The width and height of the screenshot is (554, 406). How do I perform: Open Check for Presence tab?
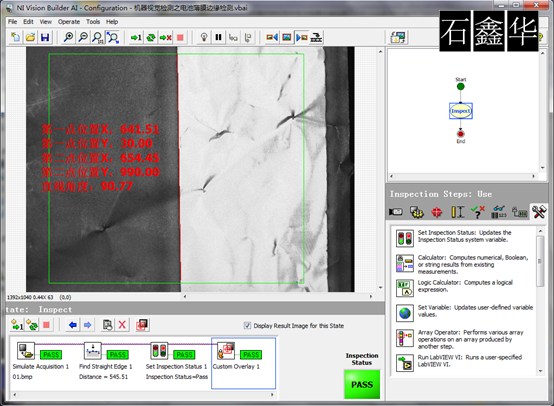click(478, 212)
